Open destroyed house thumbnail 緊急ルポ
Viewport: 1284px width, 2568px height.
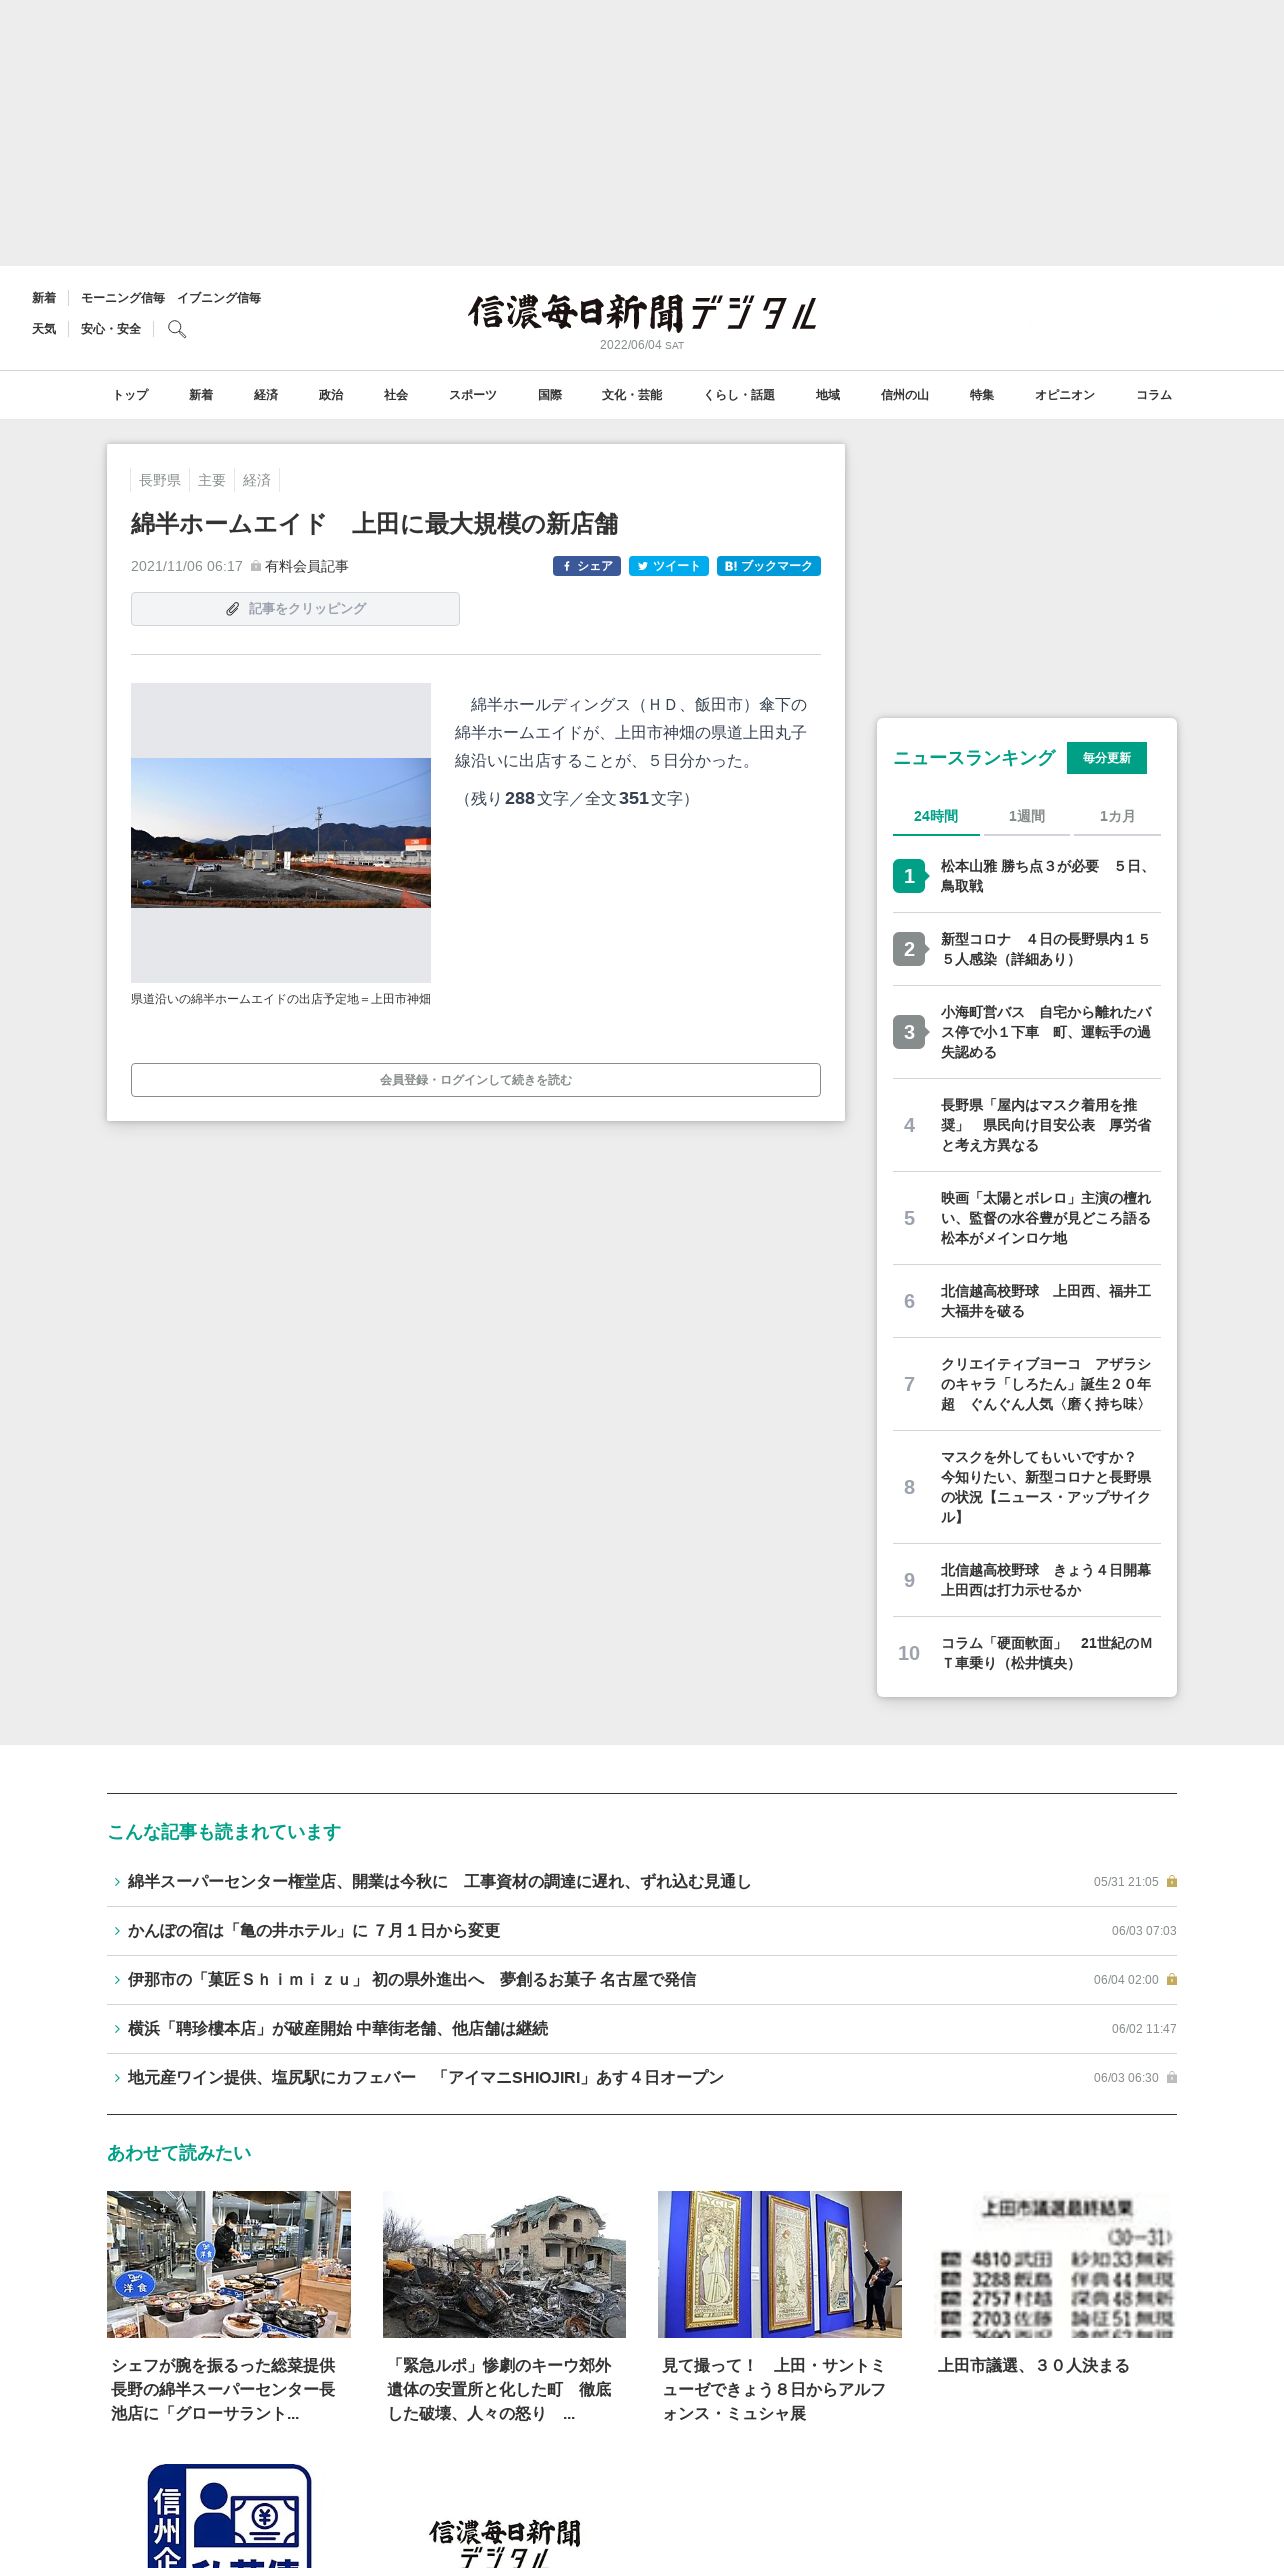[x=504, y=2264]
